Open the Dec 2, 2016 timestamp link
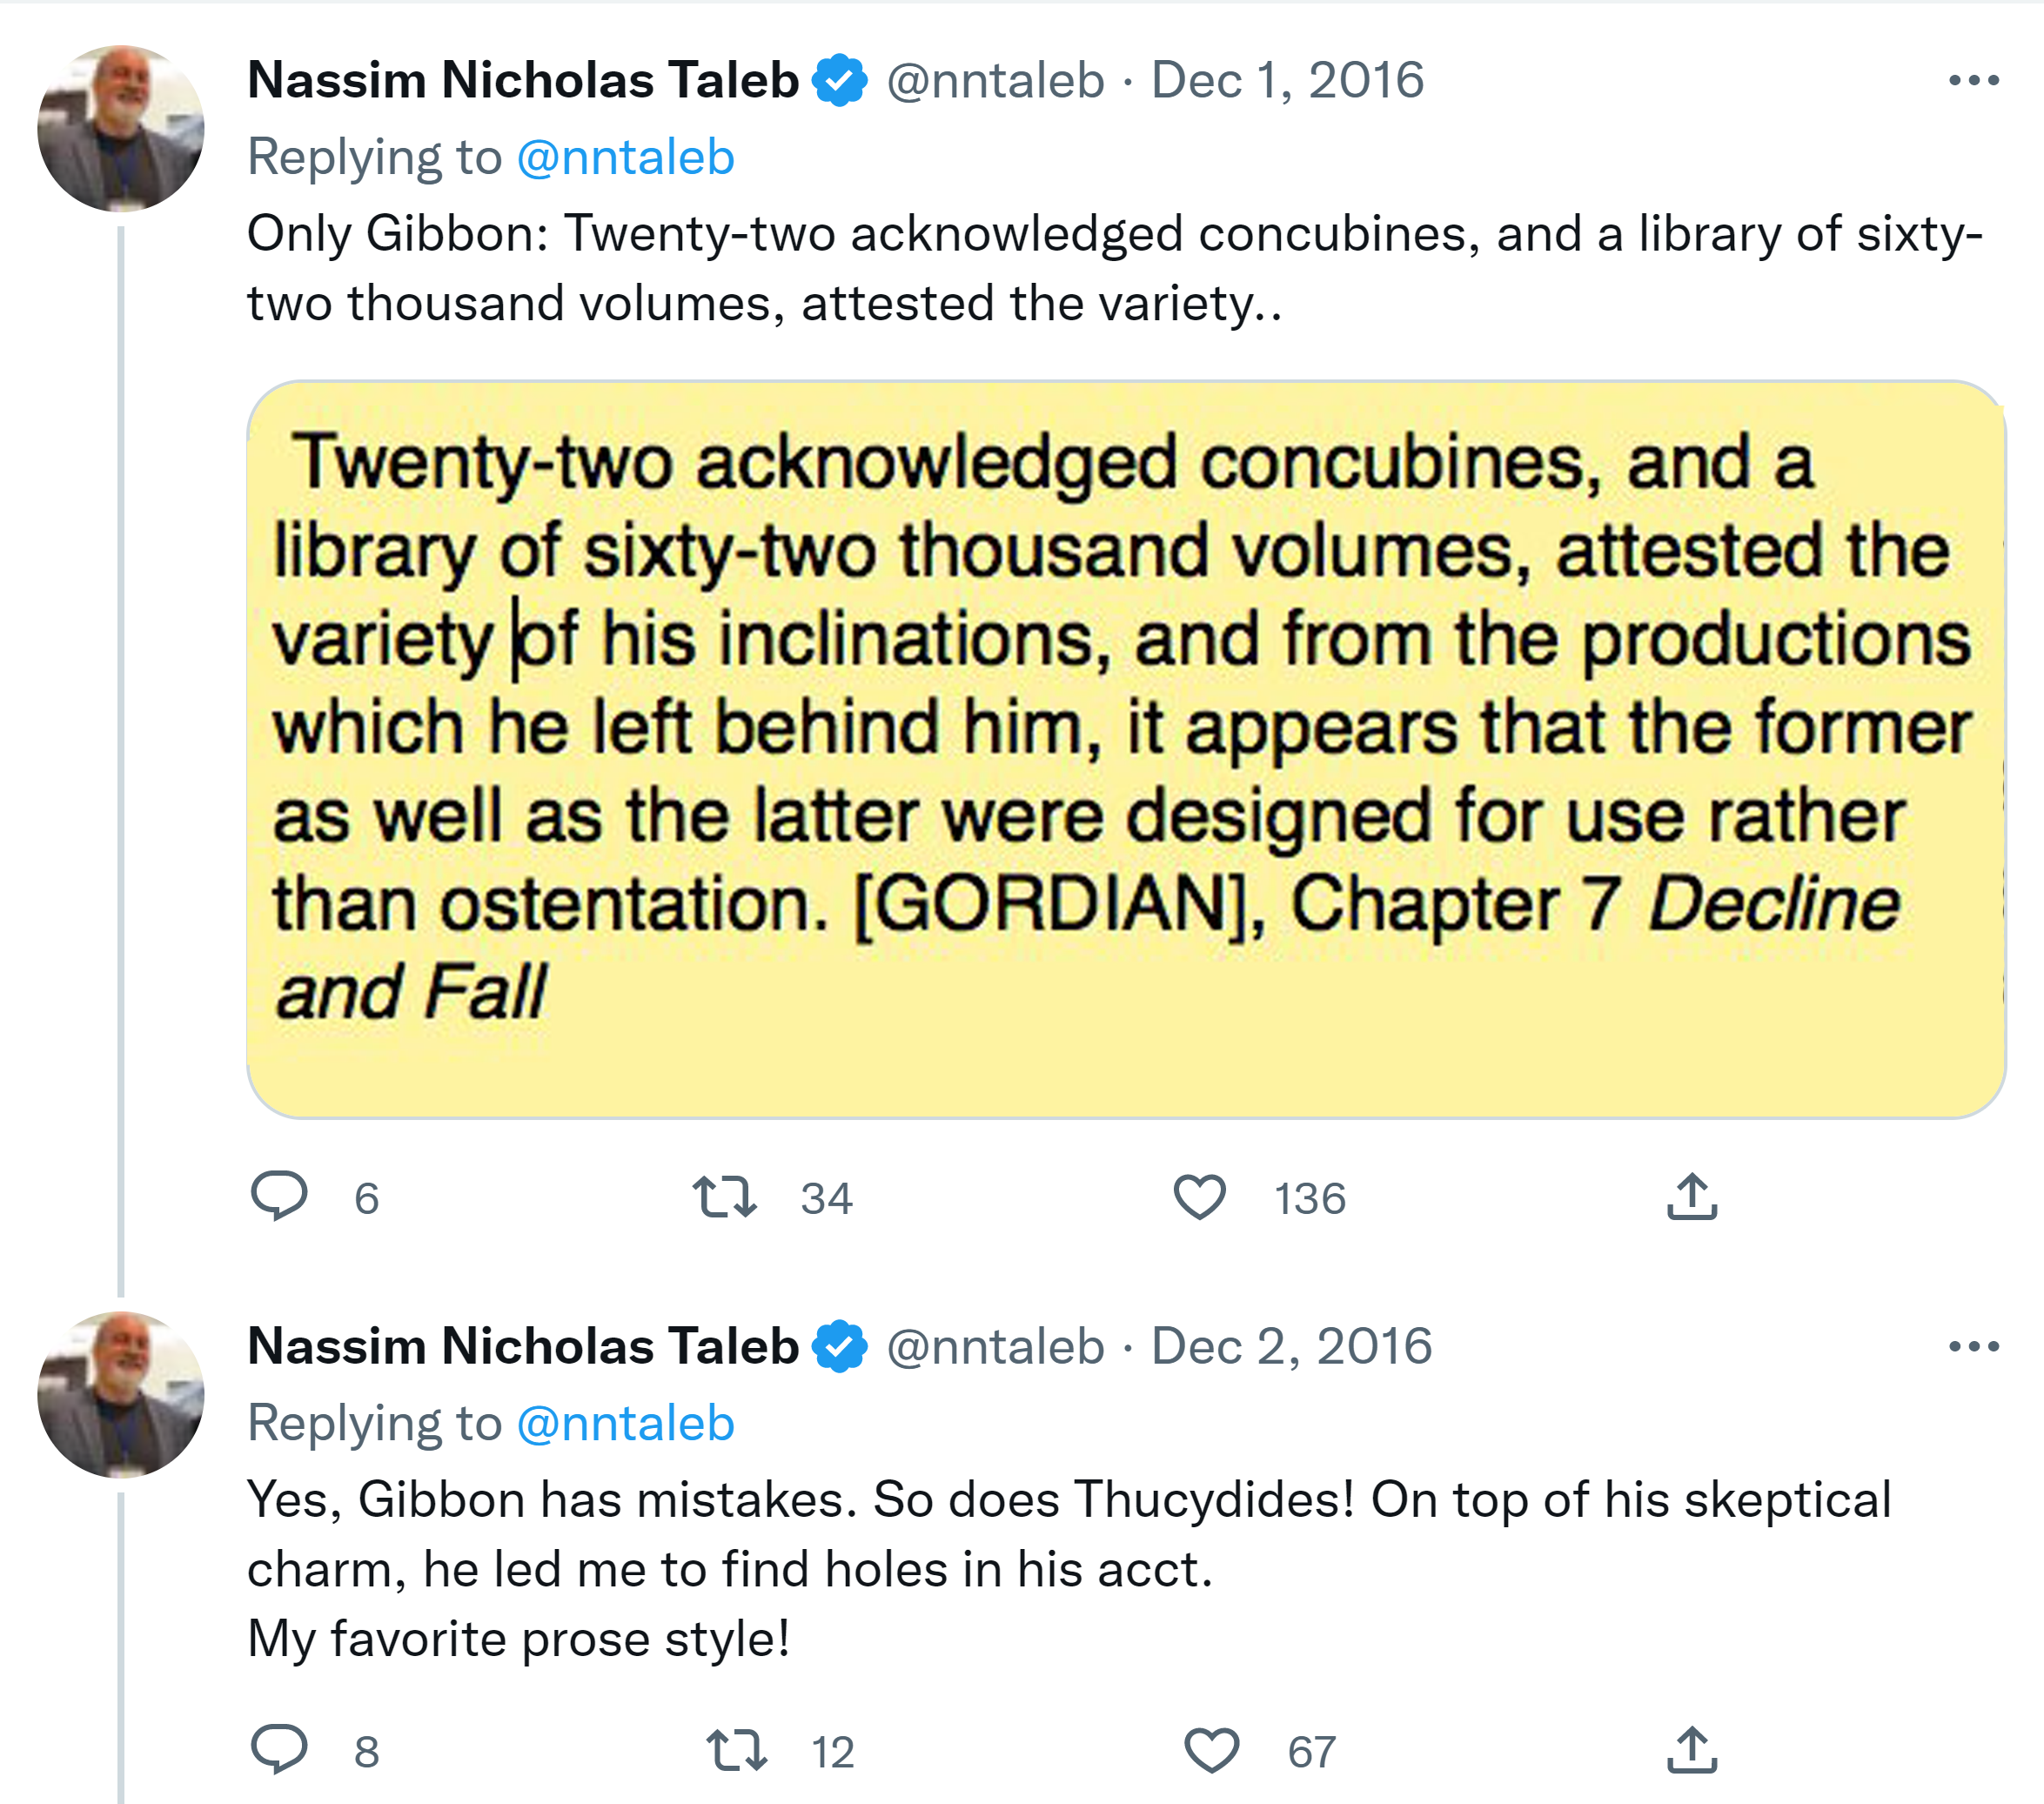The height and width of the screenshot is (1804, 2044). (x=1291, y=1347)
